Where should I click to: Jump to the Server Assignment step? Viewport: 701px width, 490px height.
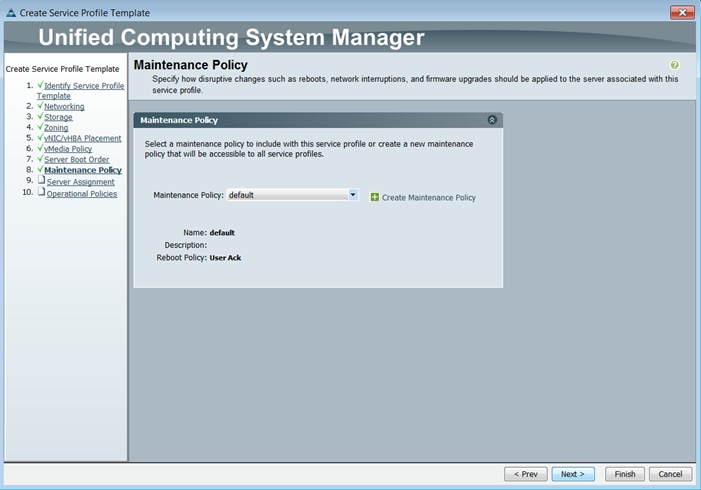click(x=80, y=182)
